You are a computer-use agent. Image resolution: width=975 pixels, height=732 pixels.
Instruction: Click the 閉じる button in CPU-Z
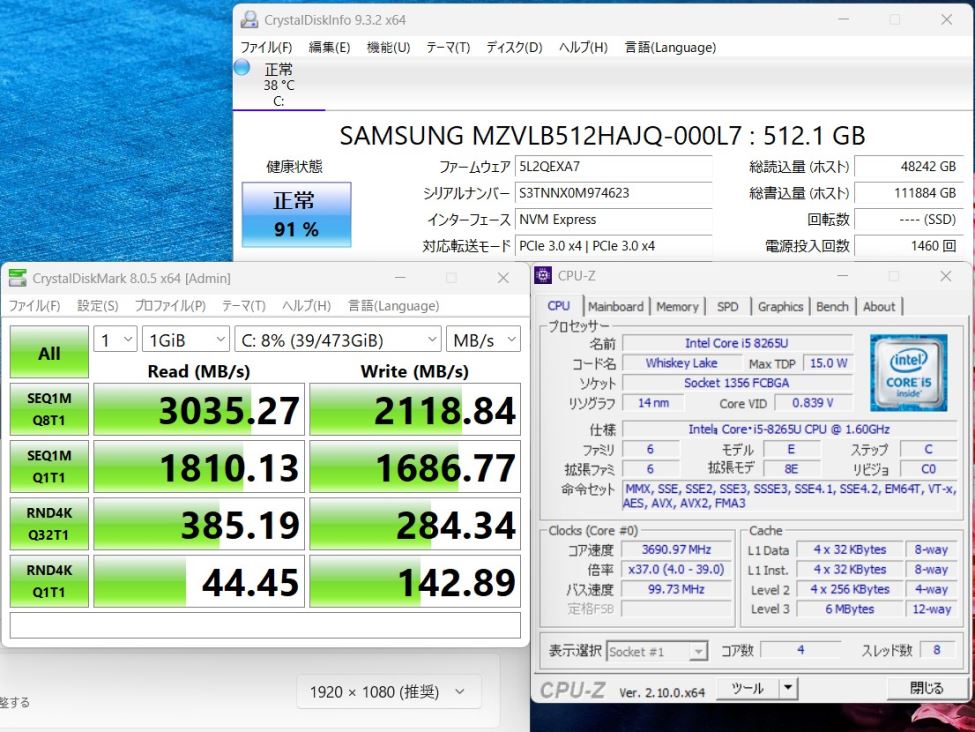point(926,688)
